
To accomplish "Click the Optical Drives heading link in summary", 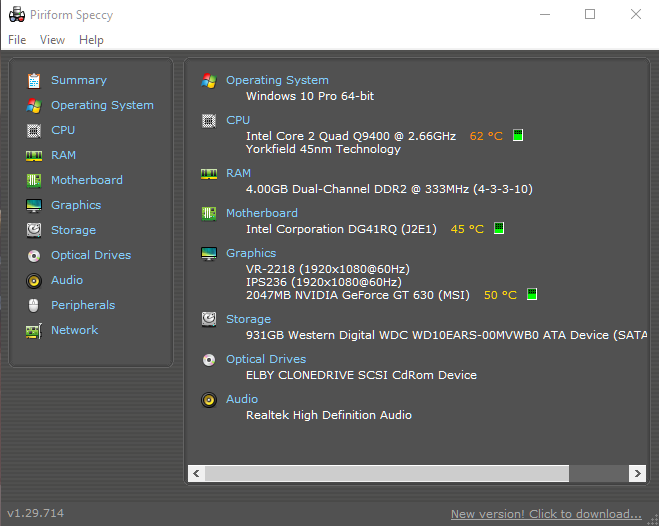I will point(266,359).
